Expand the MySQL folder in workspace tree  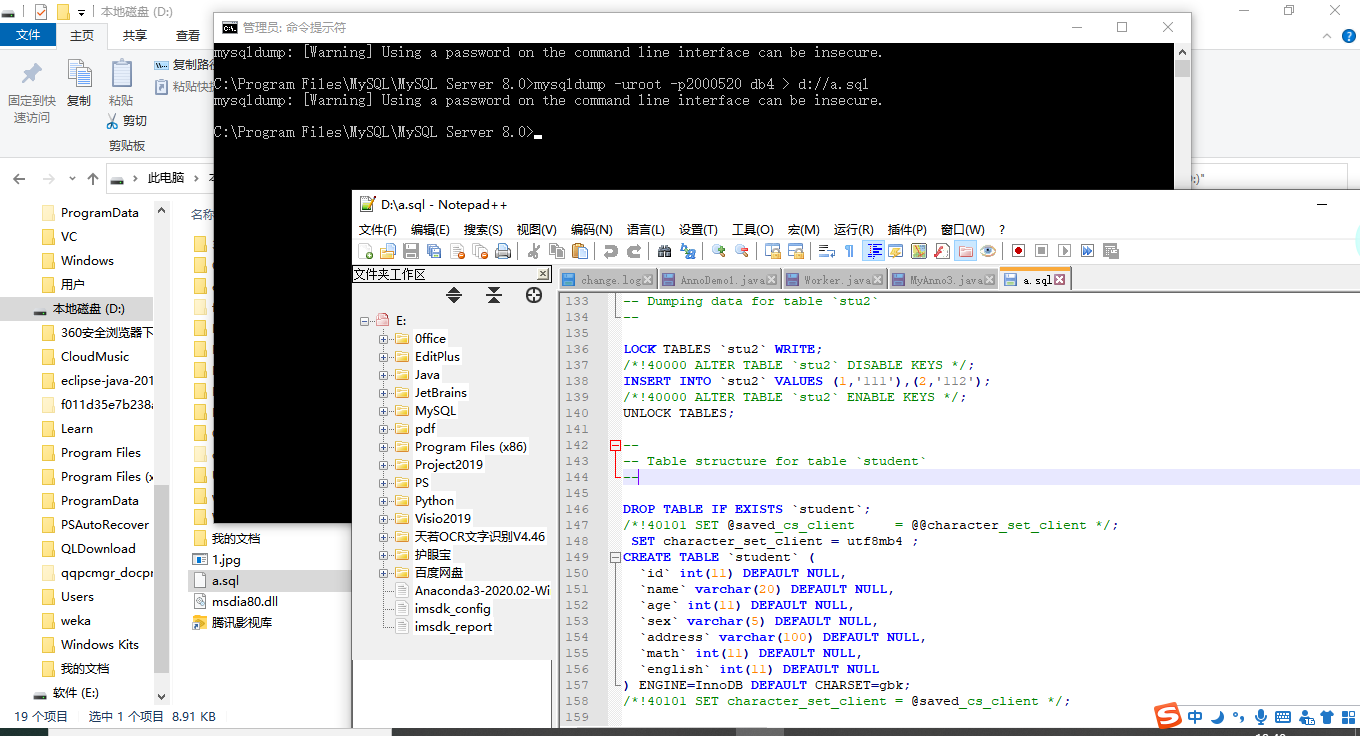383,411
